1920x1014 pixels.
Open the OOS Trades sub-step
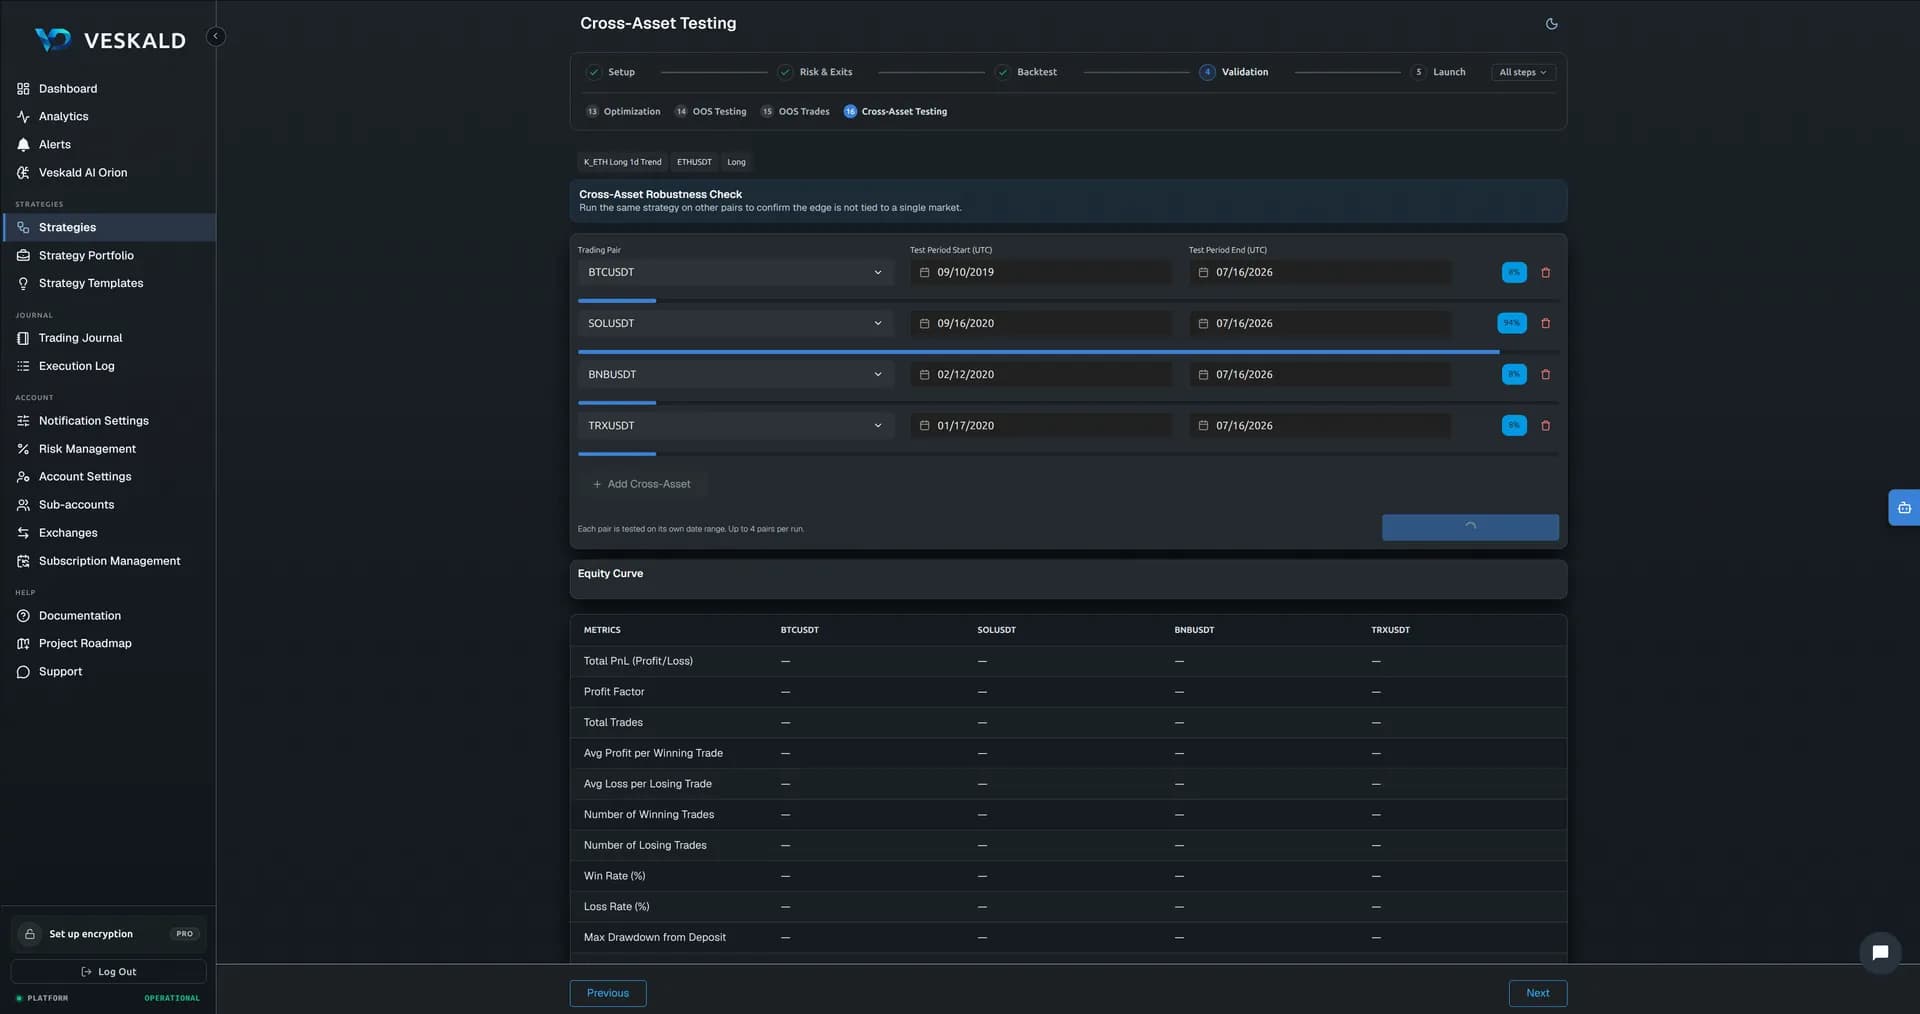pos(795,111)
